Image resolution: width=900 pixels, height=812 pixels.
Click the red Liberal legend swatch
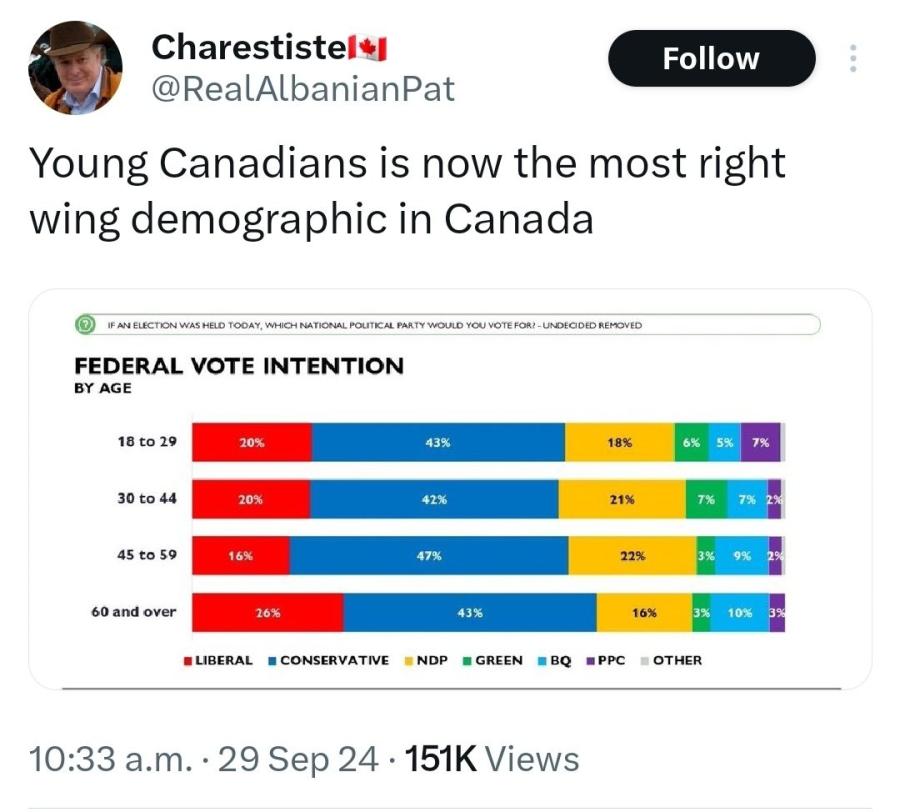tap(187, 661)
